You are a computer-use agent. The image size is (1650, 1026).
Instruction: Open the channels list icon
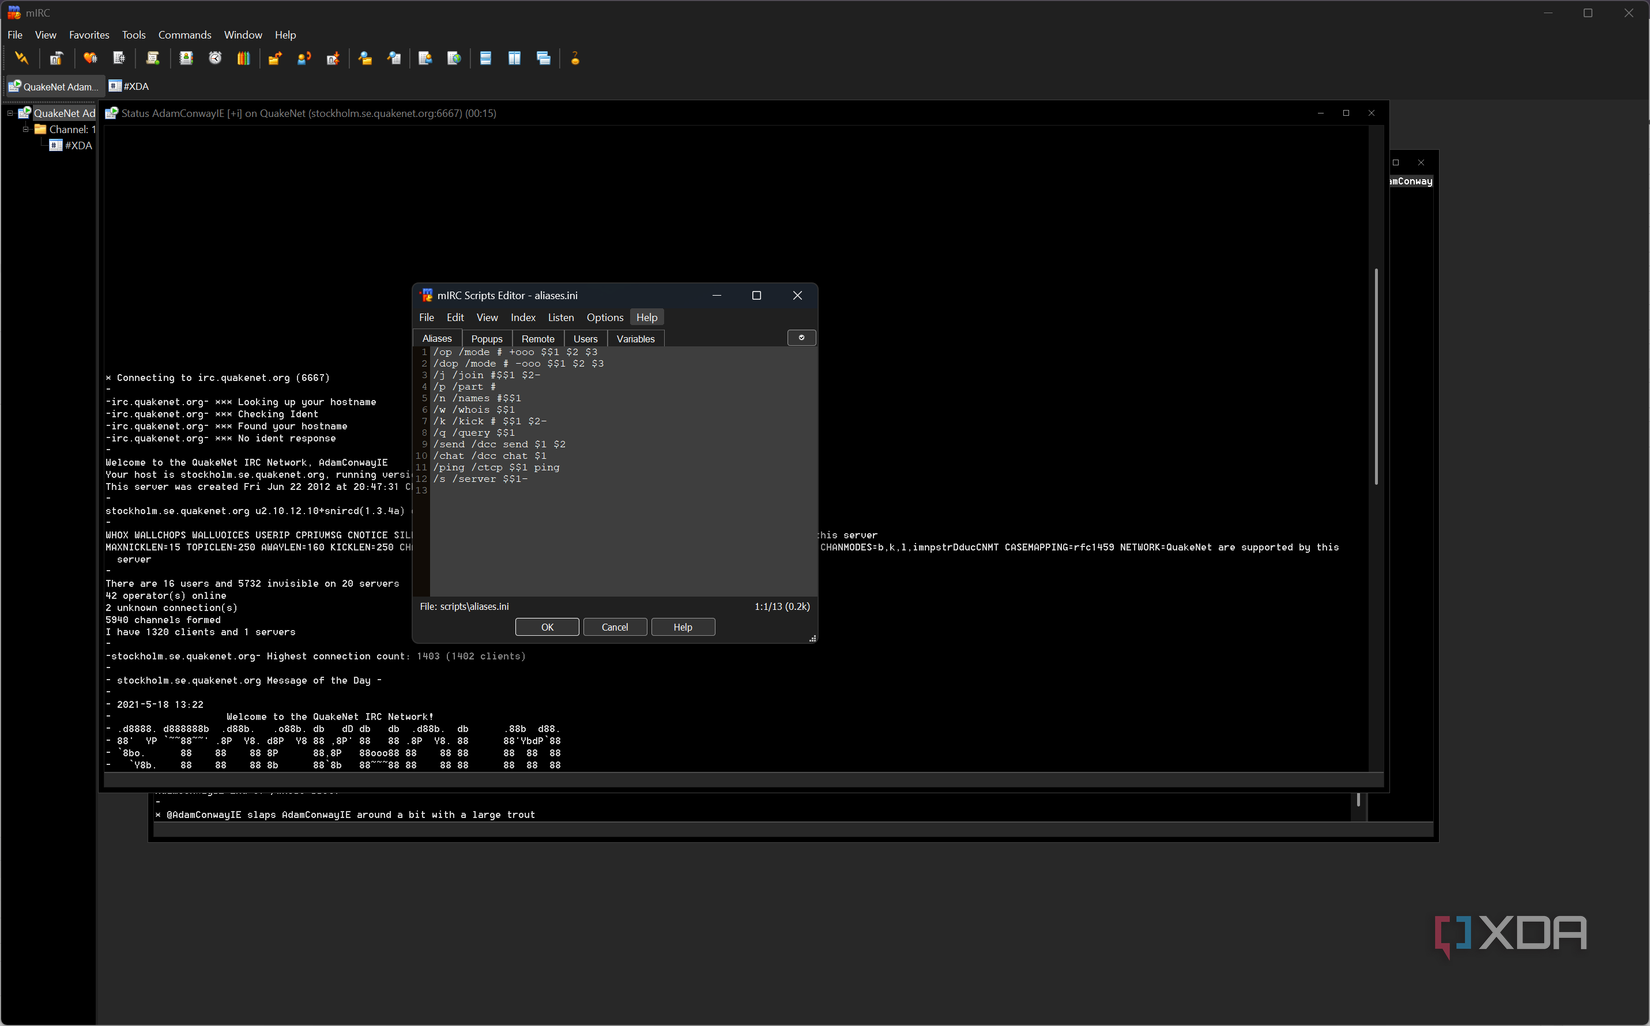click(x=119, y=58)
